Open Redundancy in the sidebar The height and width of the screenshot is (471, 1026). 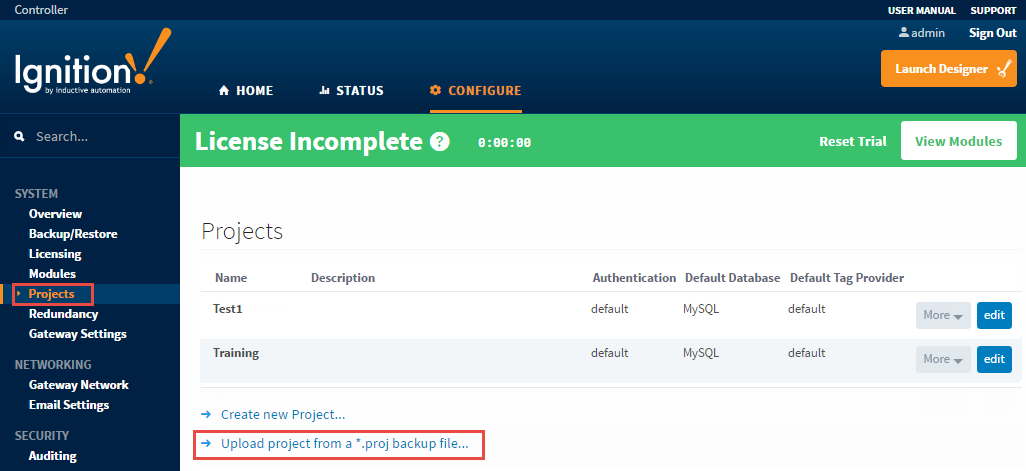coord(63,314)
